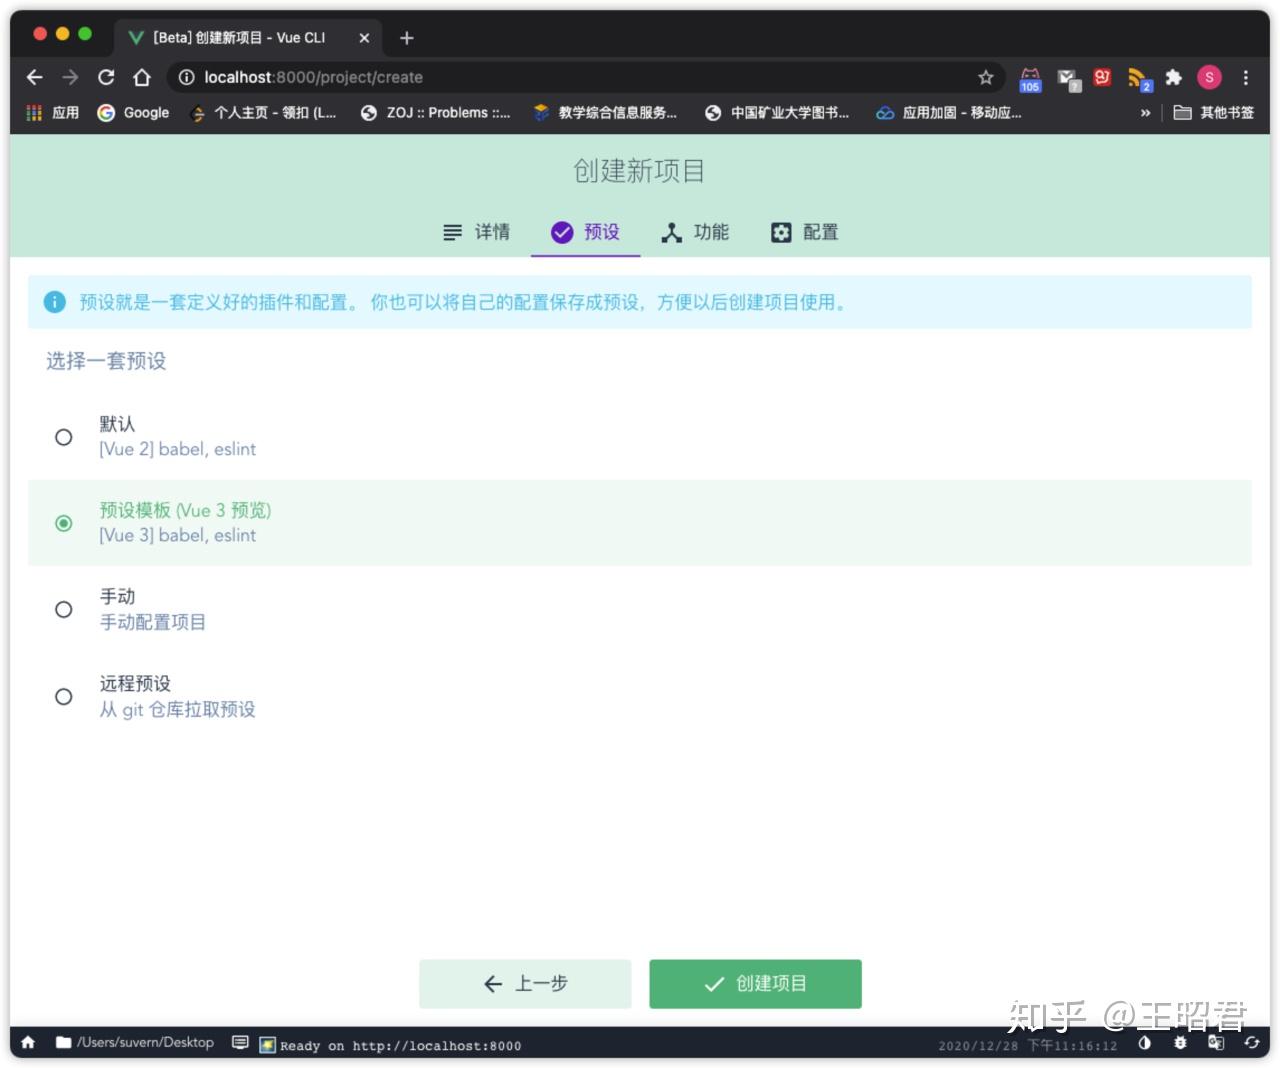The width and height of the screenshot is (1280, 1068).
Task: Click the terminal output icon near Ready on
Action: pos(267,1044)
